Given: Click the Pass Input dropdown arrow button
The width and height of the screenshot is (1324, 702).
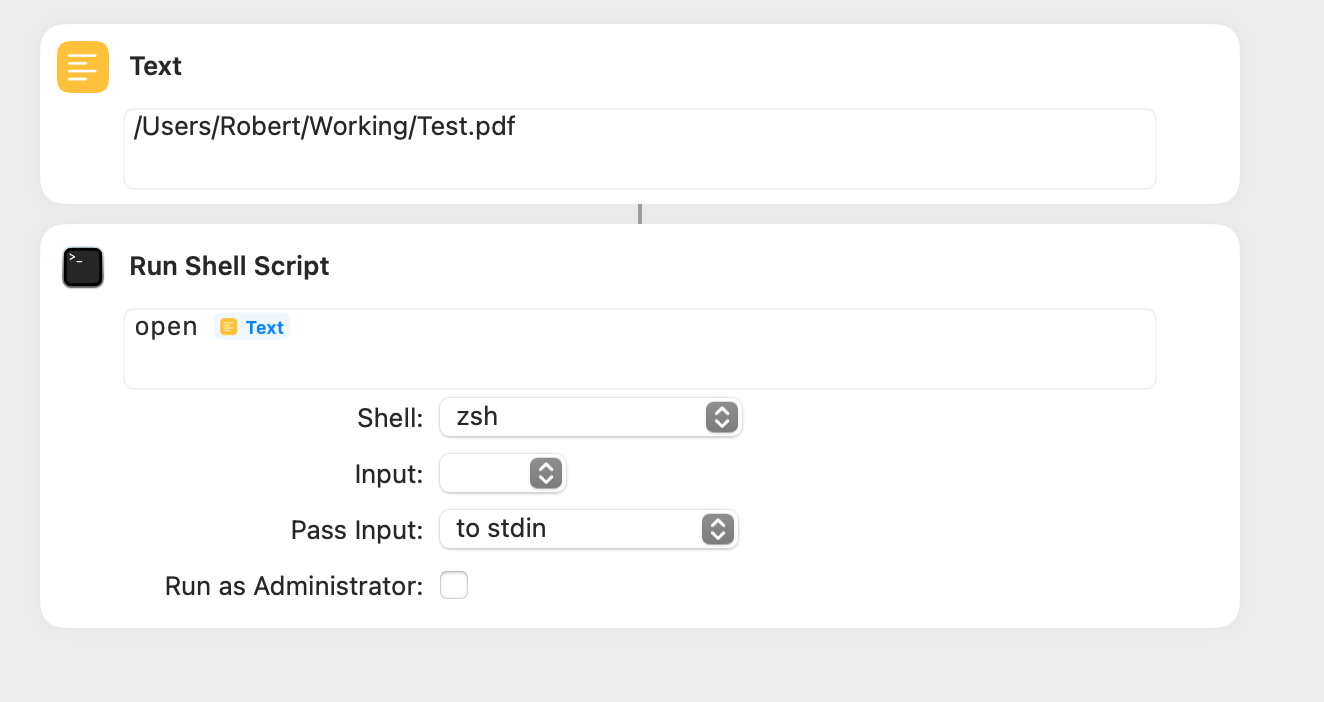Looking at the screenshot, I should coord(718,529).
